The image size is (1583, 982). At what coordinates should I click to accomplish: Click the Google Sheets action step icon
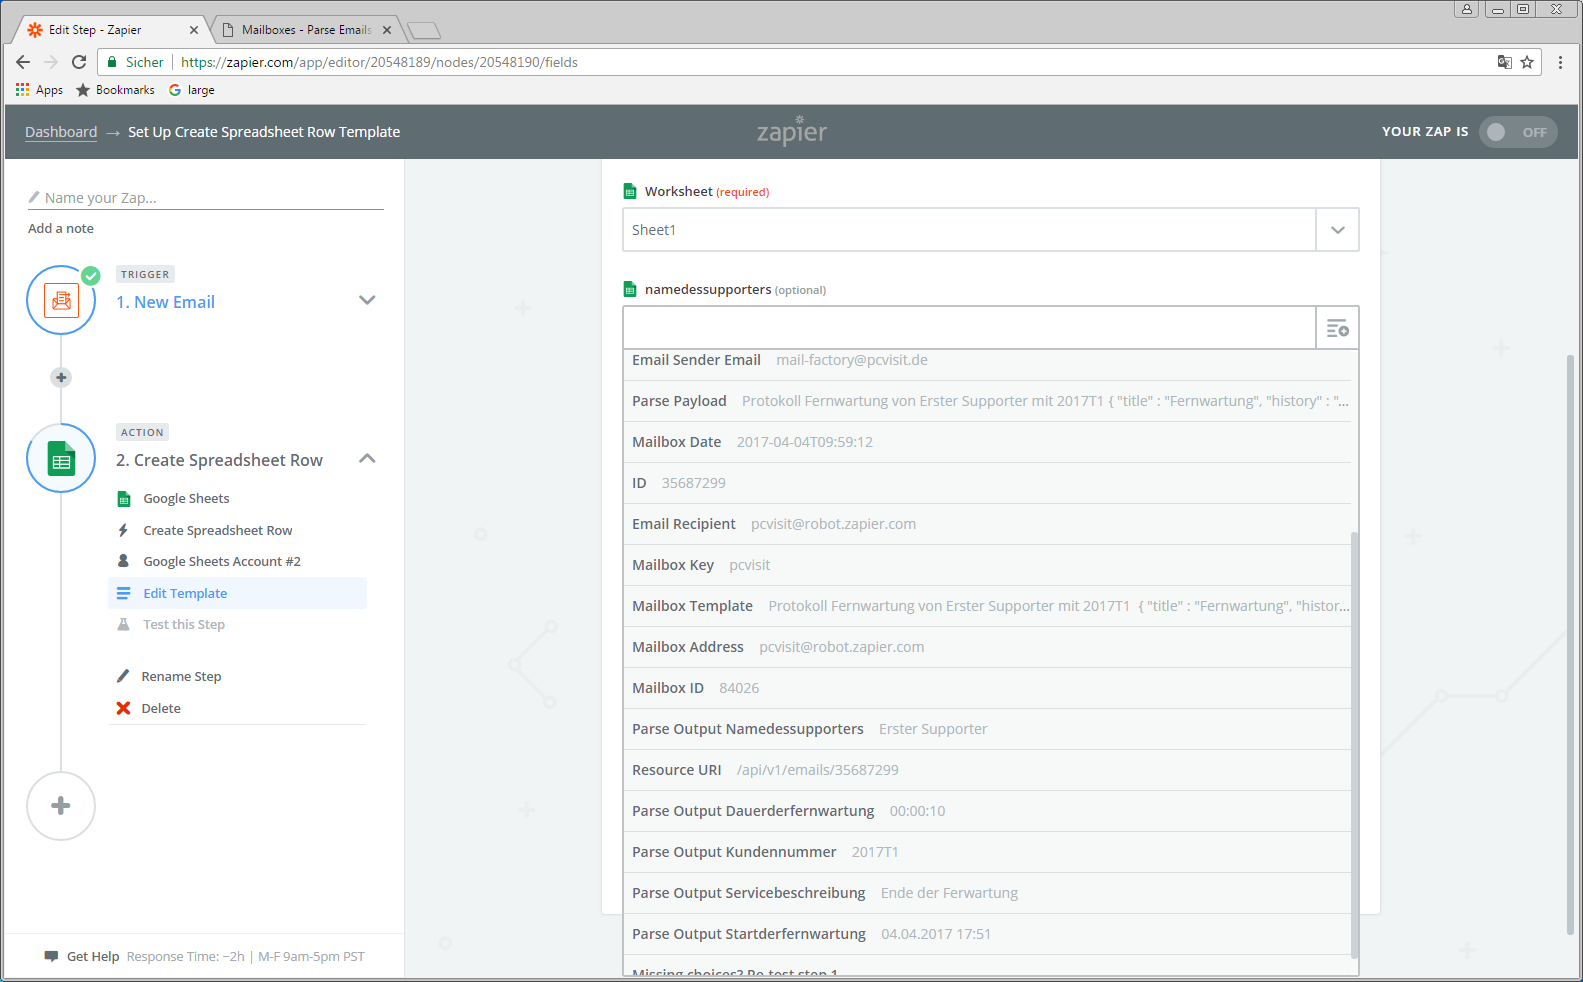click(x=61, y=459)
